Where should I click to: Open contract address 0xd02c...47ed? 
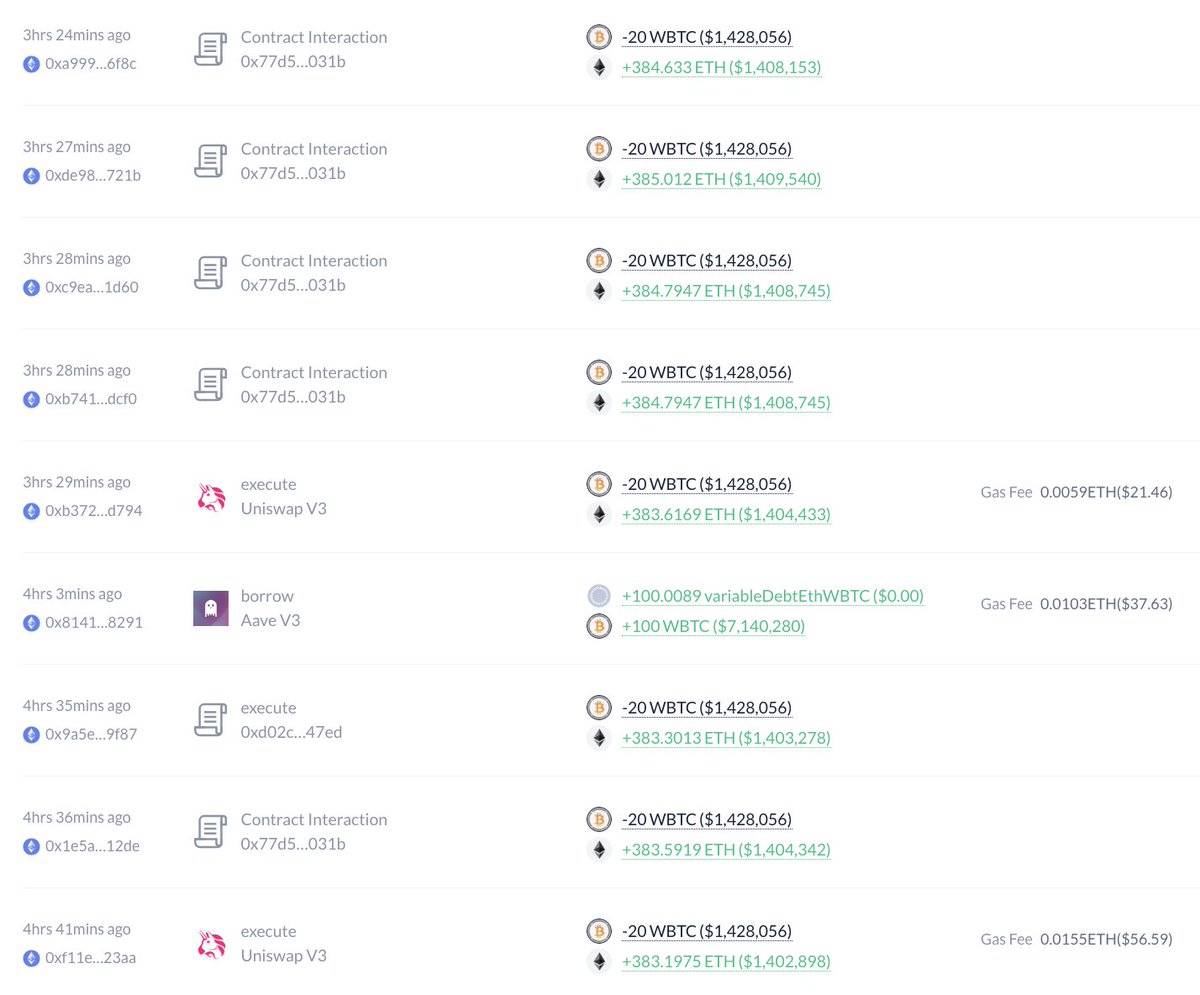[x=291, y=732]
